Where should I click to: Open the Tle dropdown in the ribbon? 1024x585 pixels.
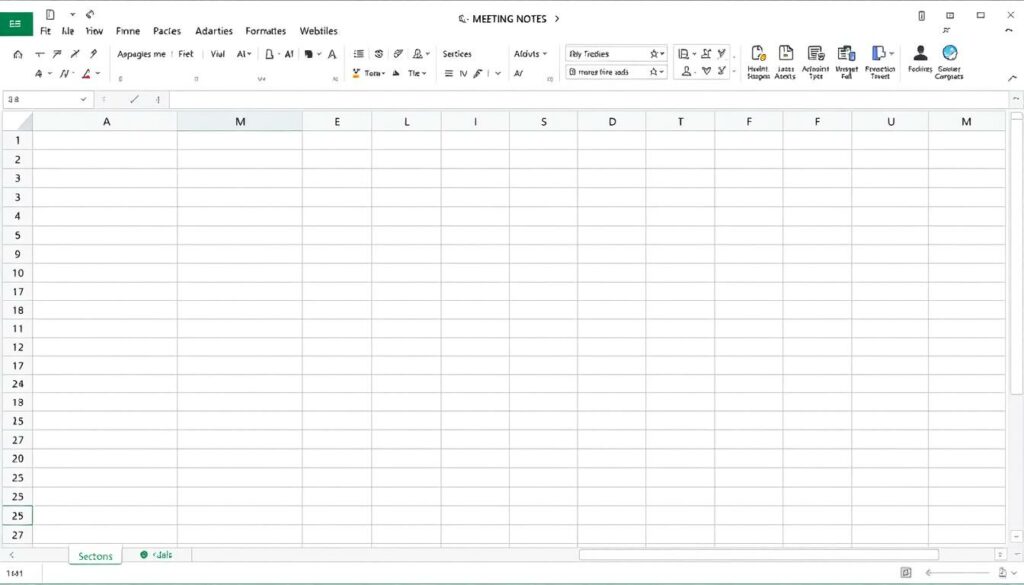coord(417,73)
